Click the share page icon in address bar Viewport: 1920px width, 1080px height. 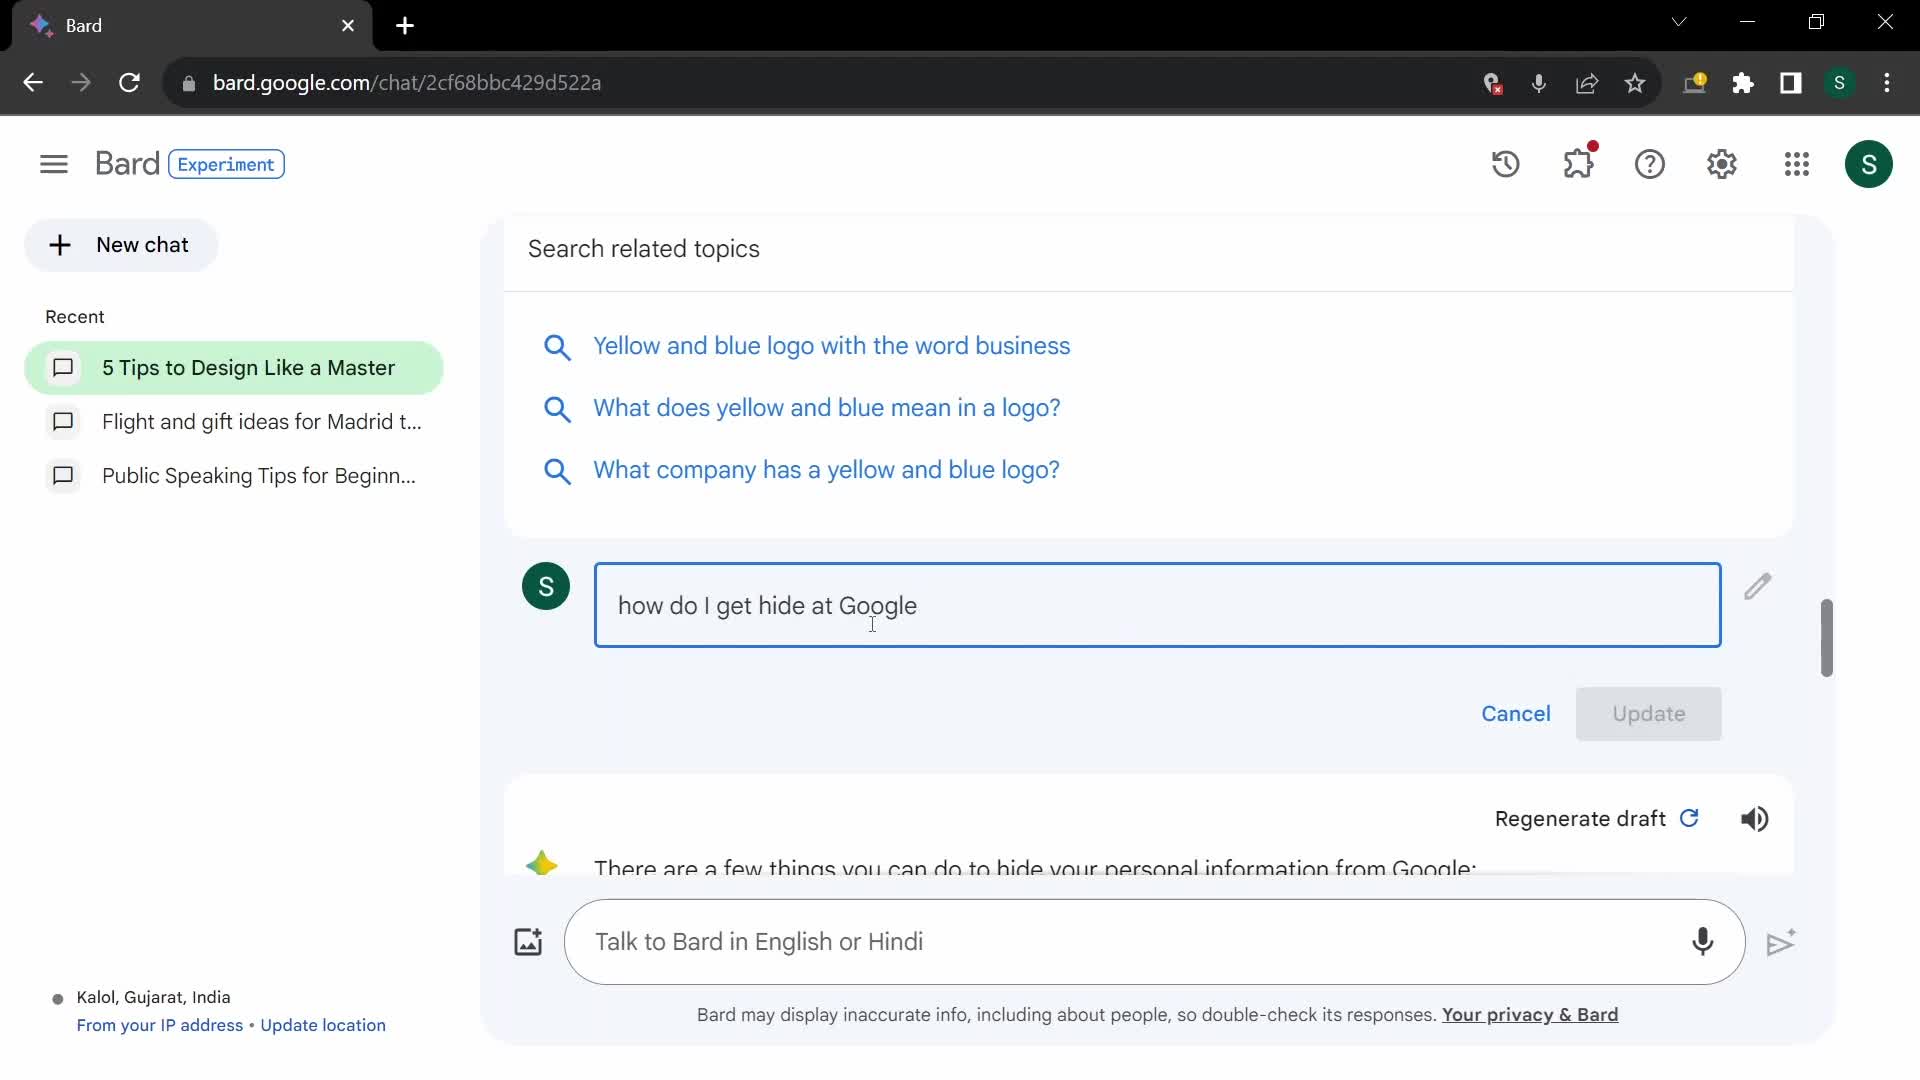(1587, 83)
